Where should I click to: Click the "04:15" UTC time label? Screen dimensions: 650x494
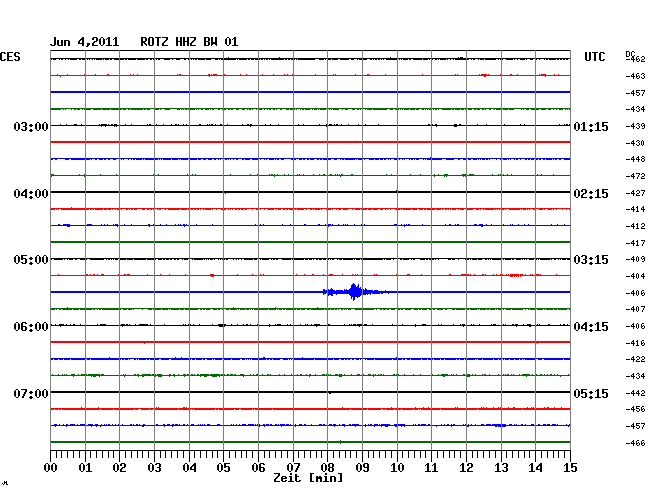591,327
